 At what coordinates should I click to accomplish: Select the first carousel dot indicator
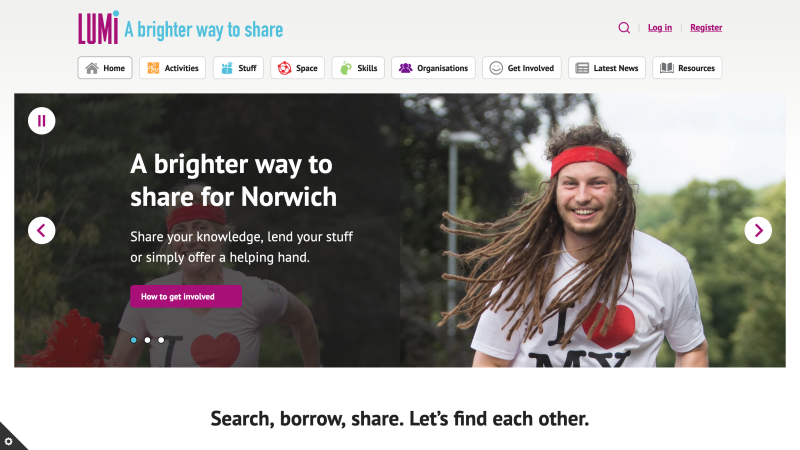134,340
